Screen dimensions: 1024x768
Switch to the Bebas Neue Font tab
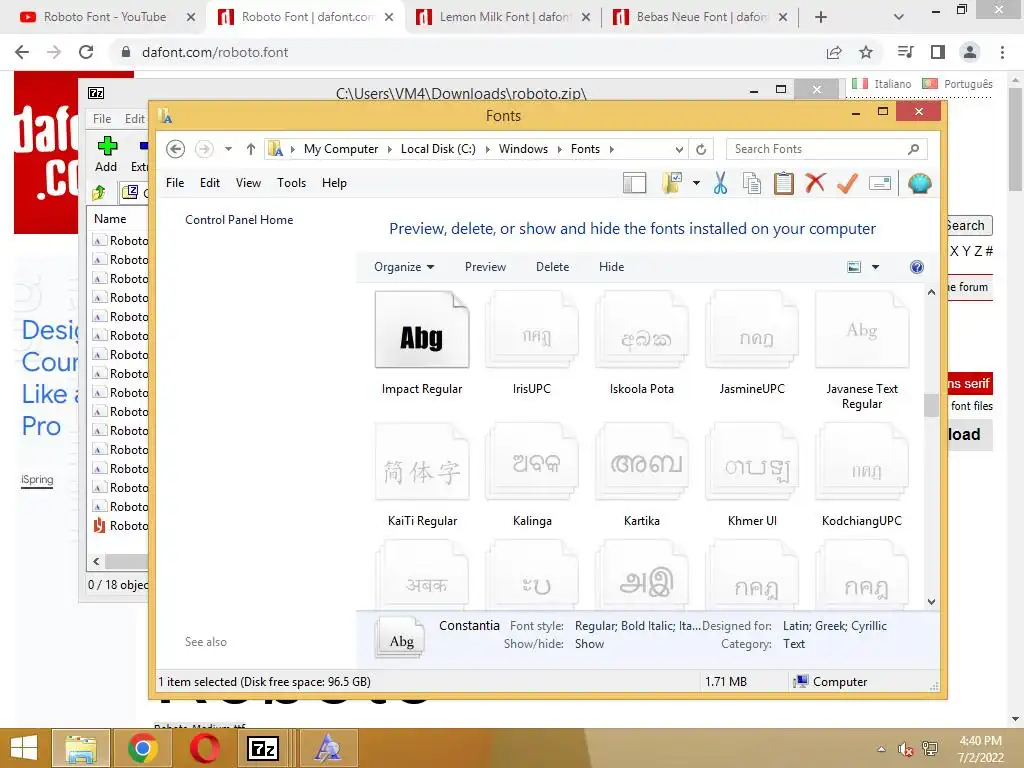tap(702, 17)
